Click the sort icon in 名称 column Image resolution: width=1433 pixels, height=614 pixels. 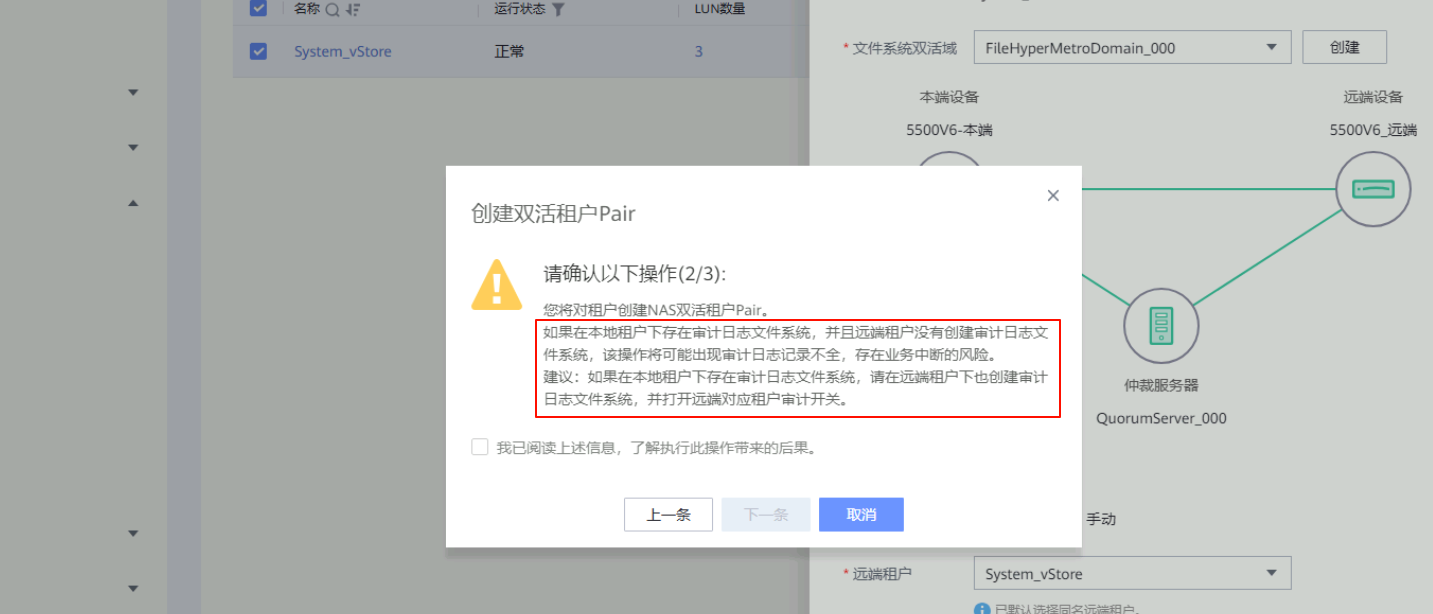pos(353,9)
